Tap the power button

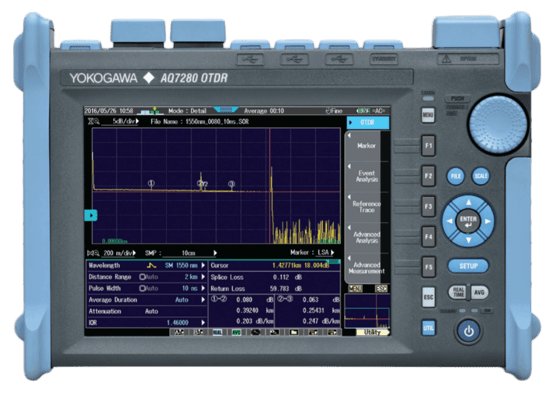[469, 331]
